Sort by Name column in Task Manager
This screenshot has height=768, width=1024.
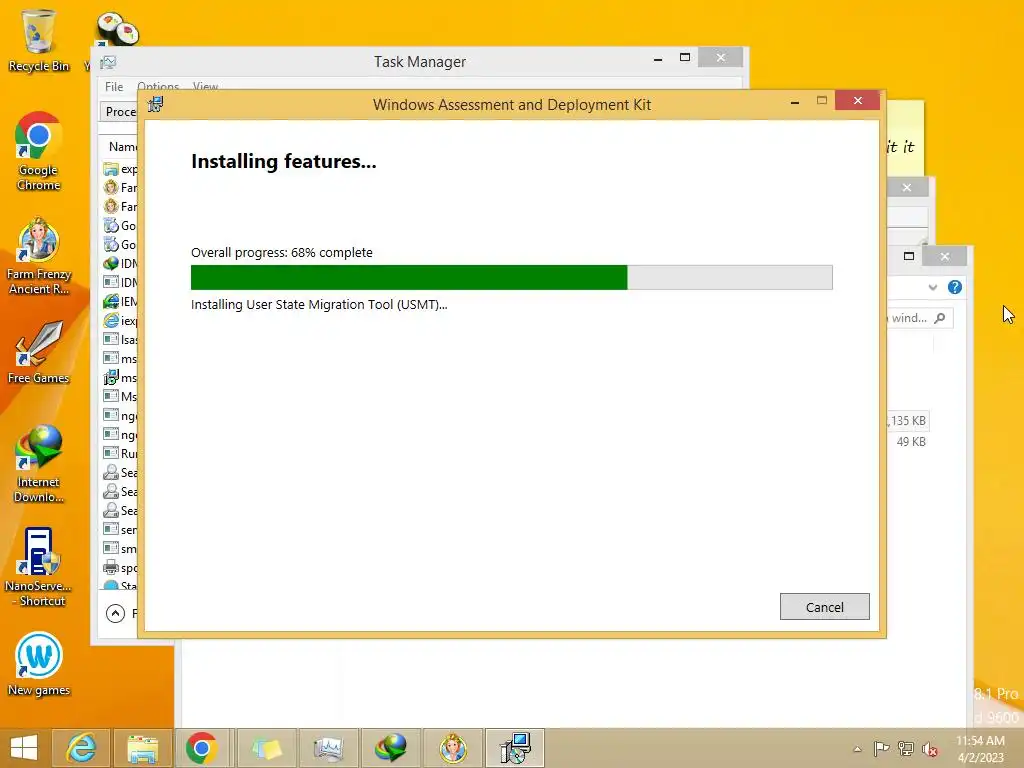122,146
